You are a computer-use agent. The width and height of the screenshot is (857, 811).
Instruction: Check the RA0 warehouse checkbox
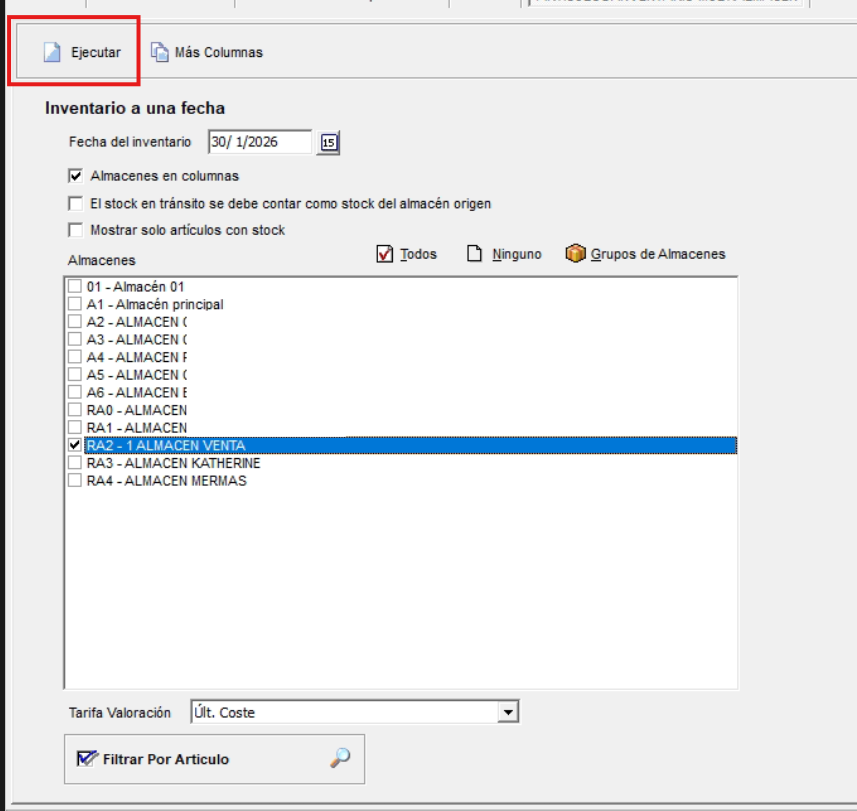coord(75,410)
